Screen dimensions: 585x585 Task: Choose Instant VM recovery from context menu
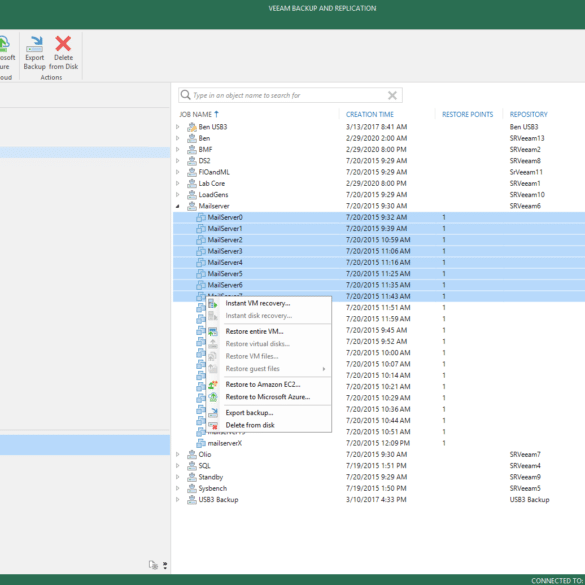(x=269, y=303)
